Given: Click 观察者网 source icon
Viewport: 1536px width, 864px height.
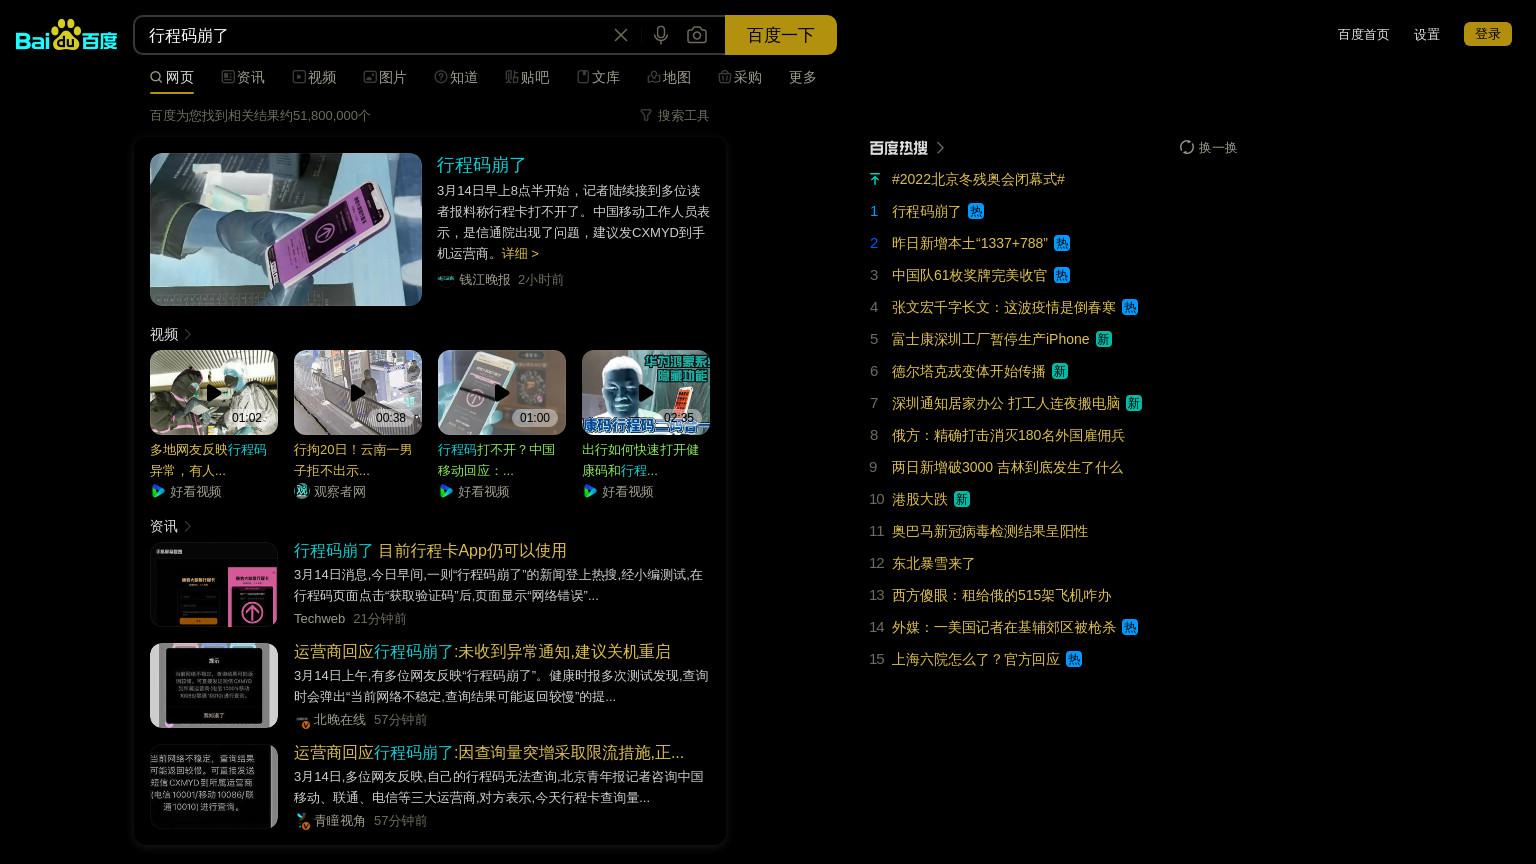Looking at the screenshot, I should (302, 491).
